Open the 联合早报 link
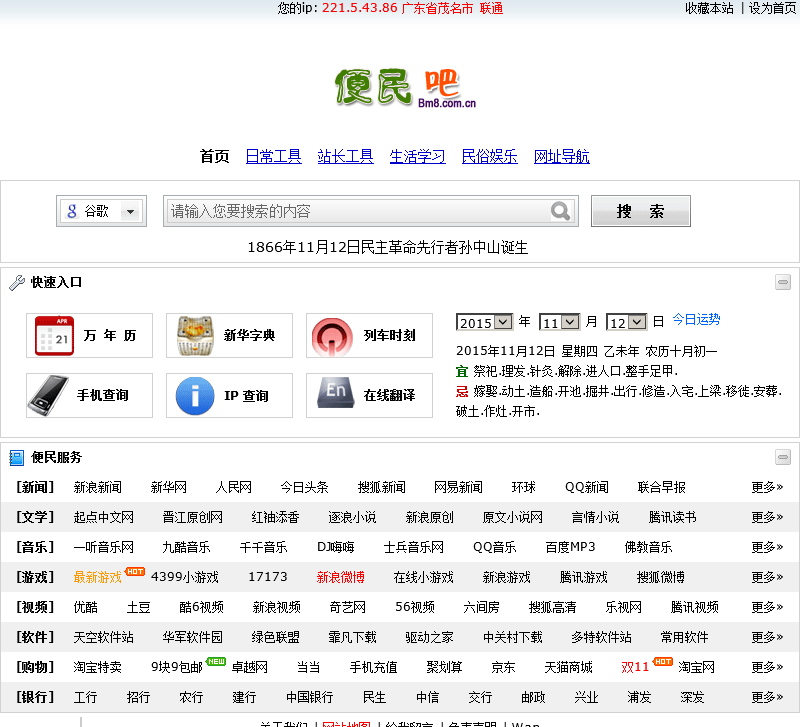Viewport: 800px width, 727px height. (x=662, y=487)
